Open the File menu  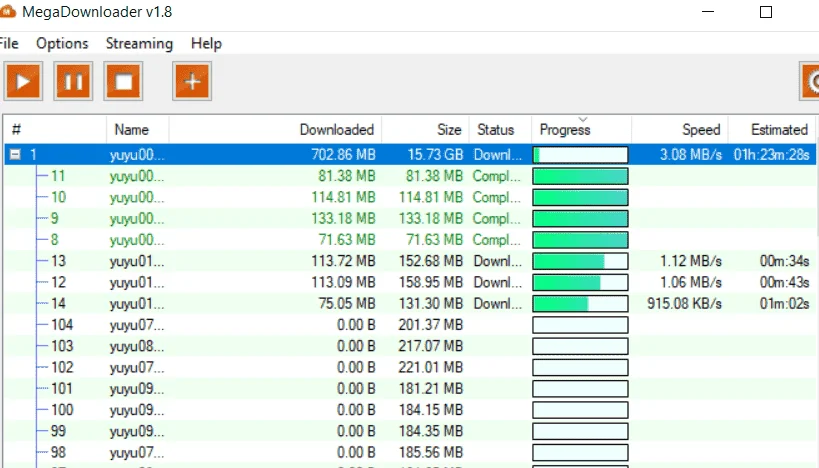point(9,43)
